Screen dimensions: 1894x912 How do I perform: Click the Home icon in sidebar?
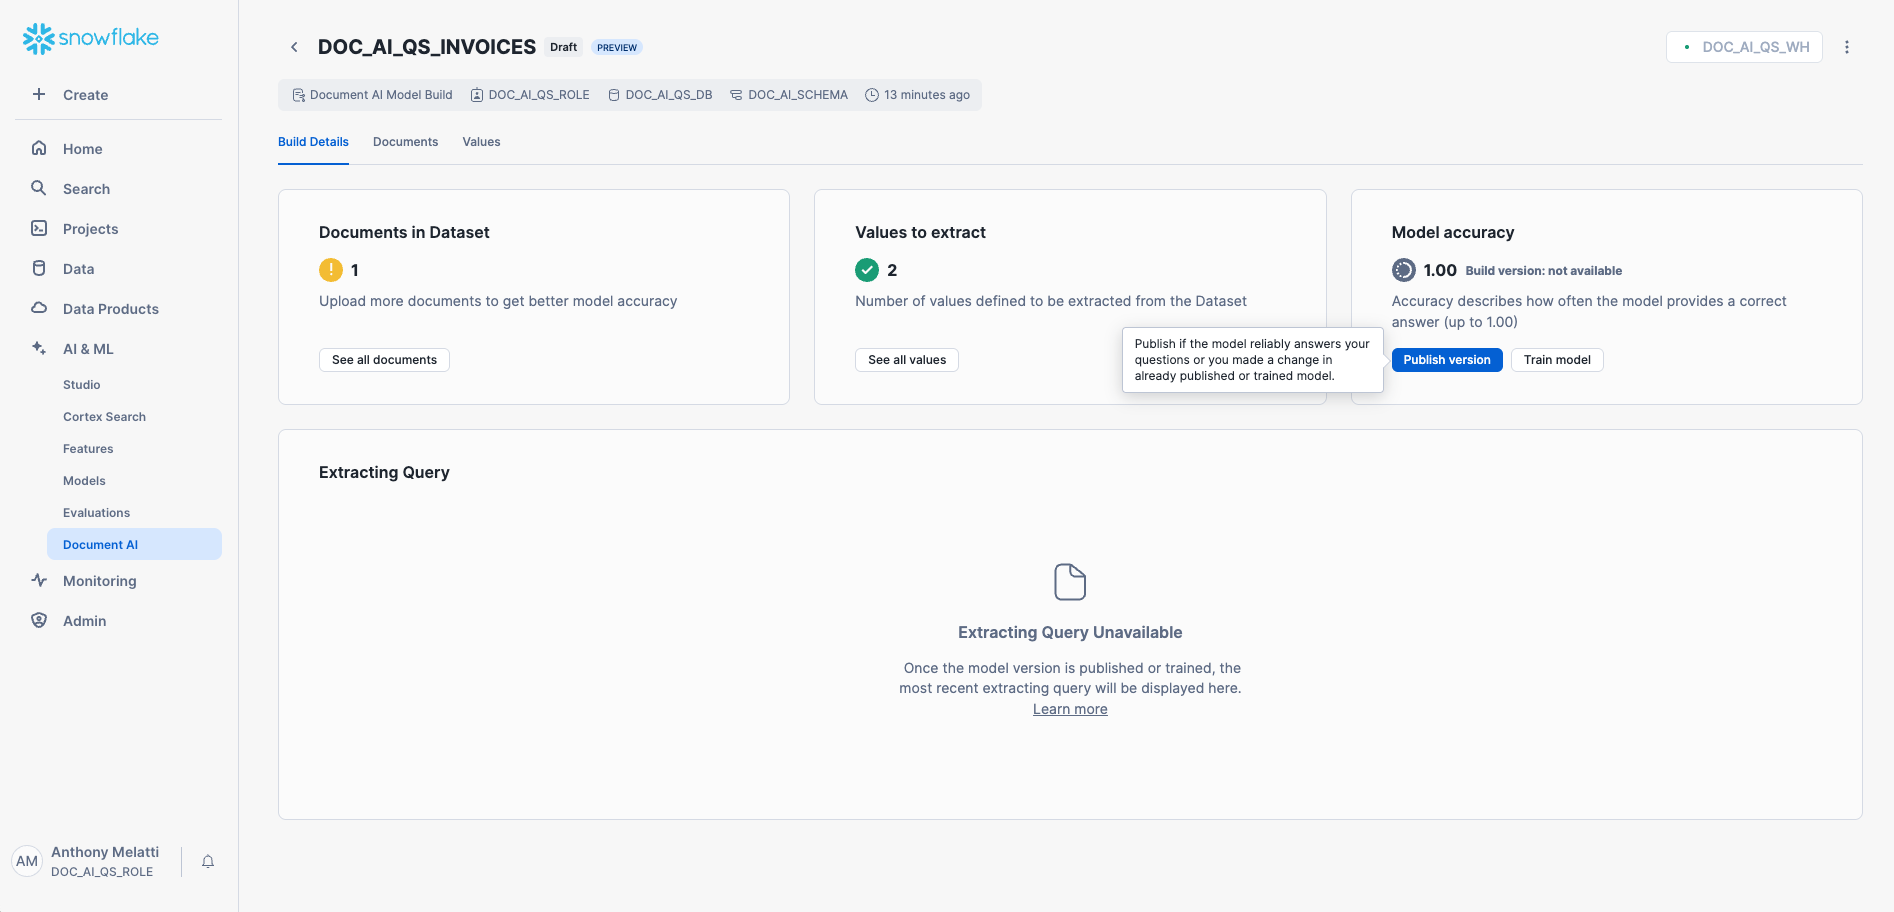click(x=39, y=148)
